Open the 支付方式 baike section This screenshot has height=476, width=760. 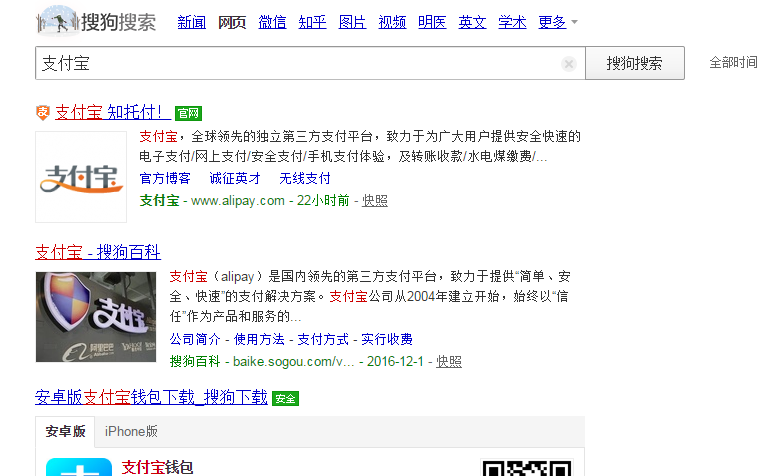coord(323,339)
